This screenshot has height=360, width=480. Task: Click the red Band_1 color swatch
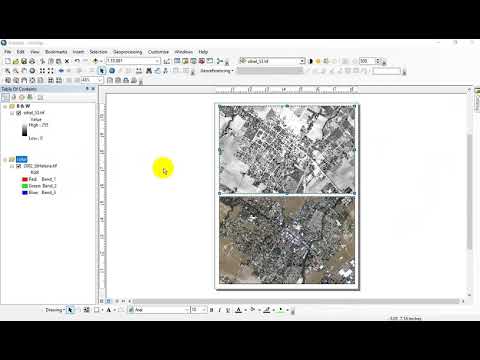25,179
